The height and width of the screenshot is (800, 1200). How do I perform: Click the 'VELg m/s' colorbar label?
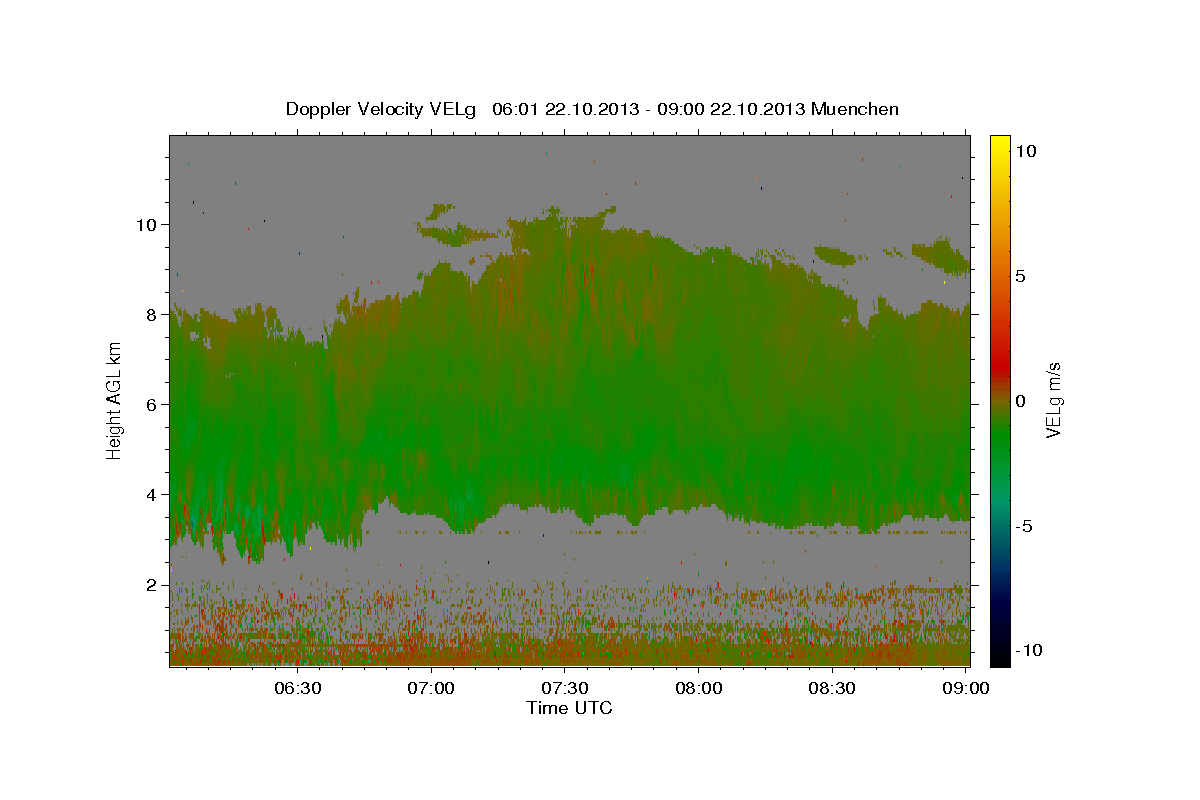click(x=1053, y=400)
